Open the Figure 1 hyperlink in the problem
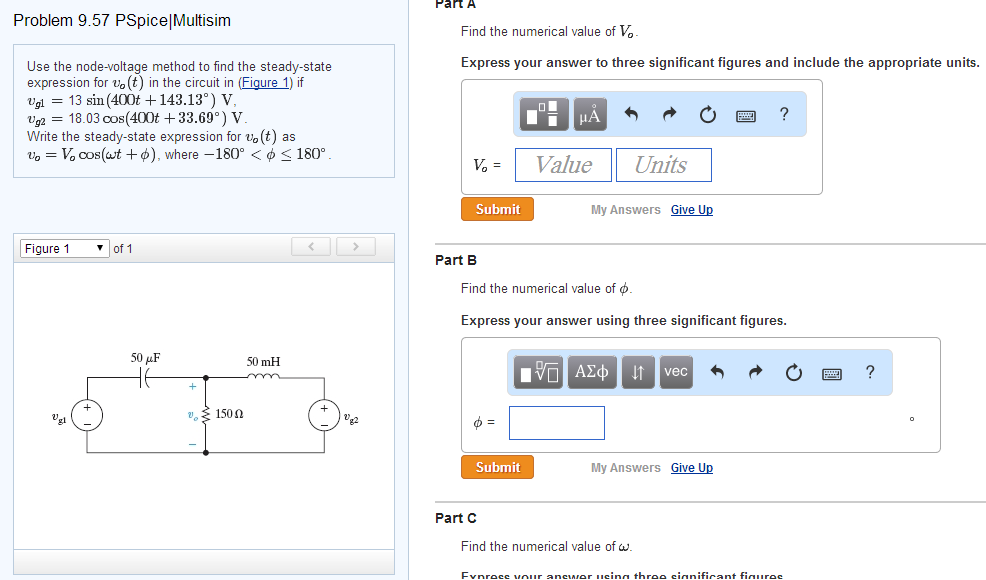 tap(266, 82)
